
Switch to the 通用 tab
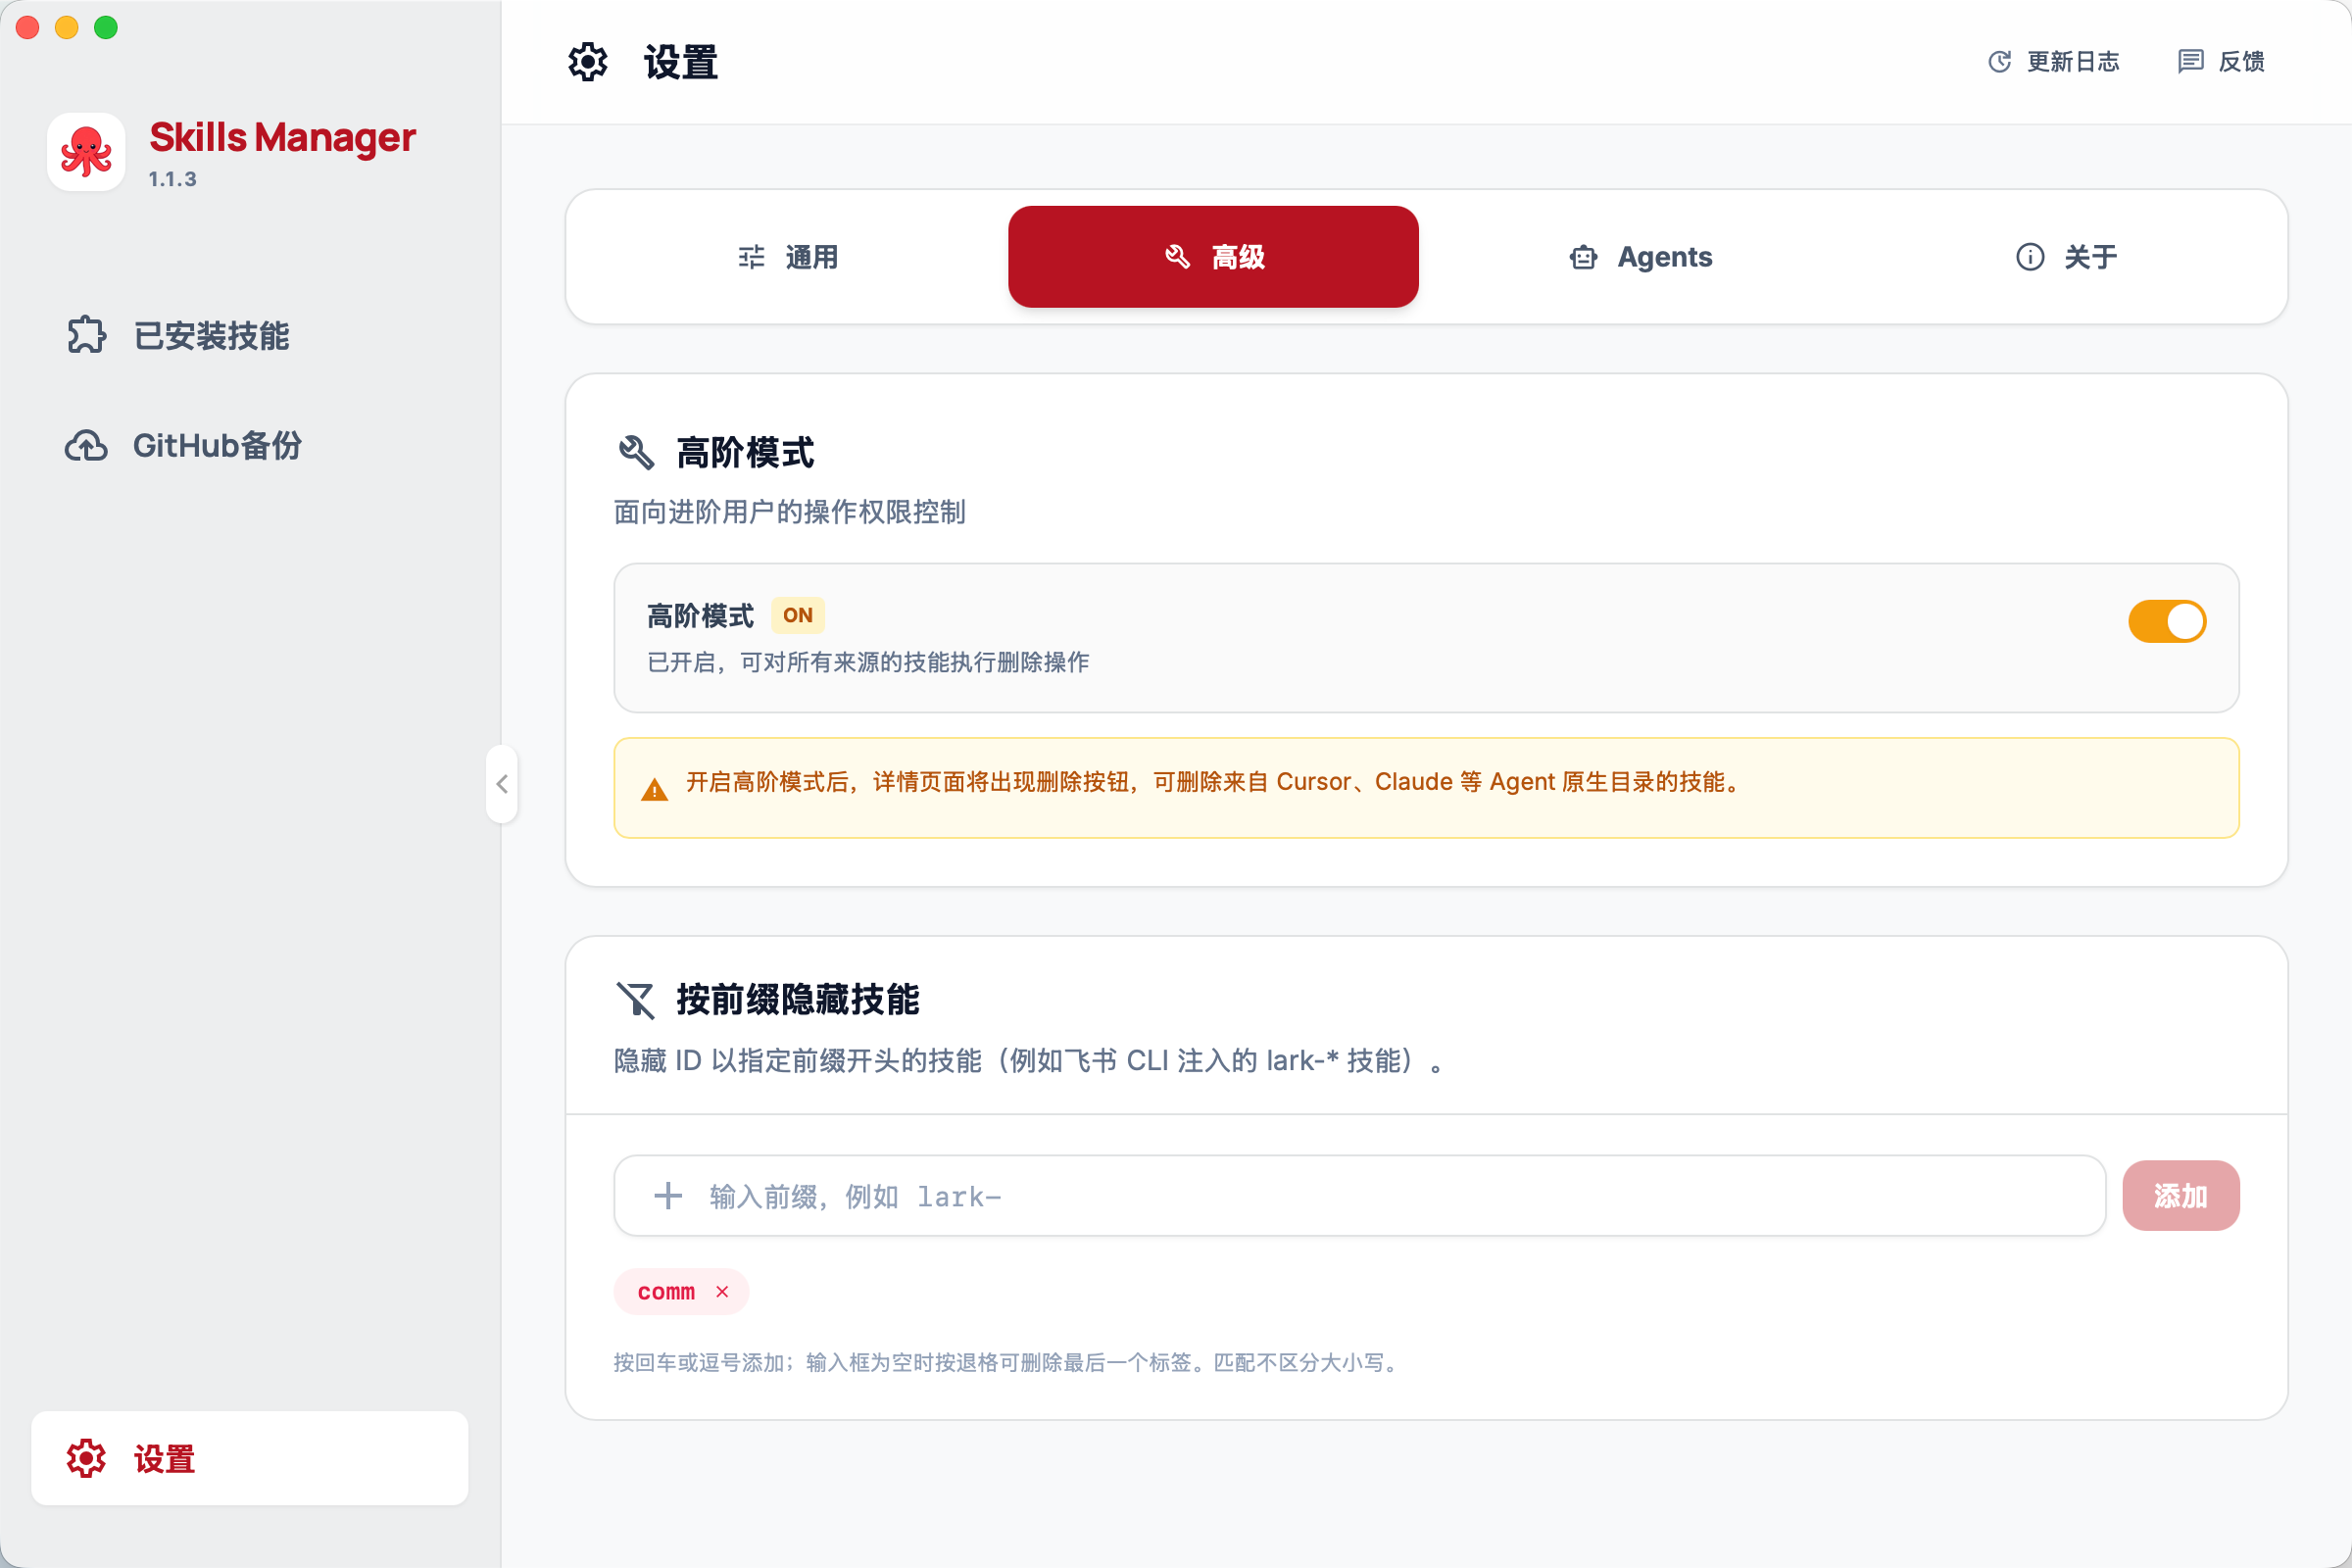pos(790,257)
